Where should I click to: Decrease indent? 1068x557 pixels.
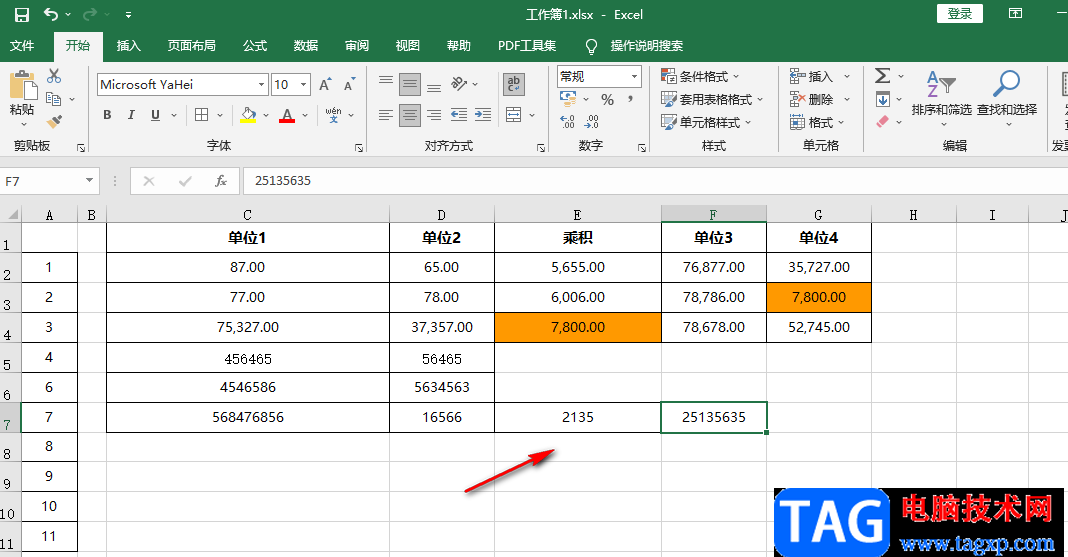point(459,114)
